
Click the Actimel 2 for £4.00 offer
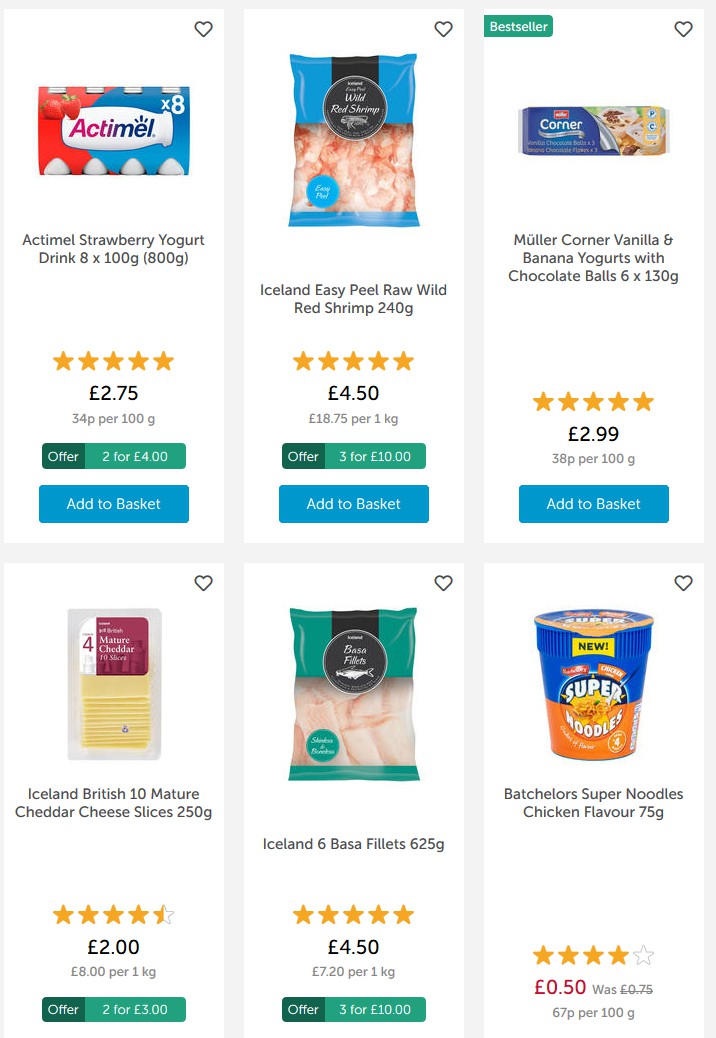click(114, 457)
